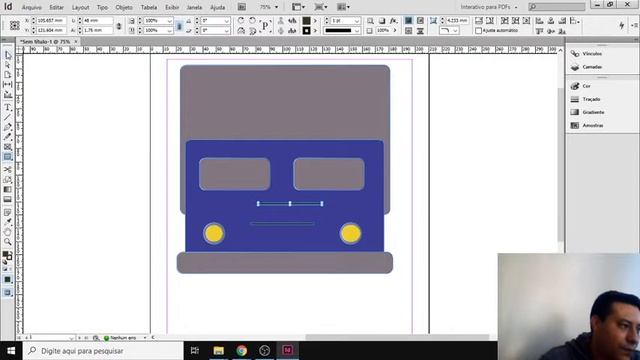Viewport: 640px width, 360px height.
Task: Toggle constrain width and height proportions
Action: (x=119, y=26)
